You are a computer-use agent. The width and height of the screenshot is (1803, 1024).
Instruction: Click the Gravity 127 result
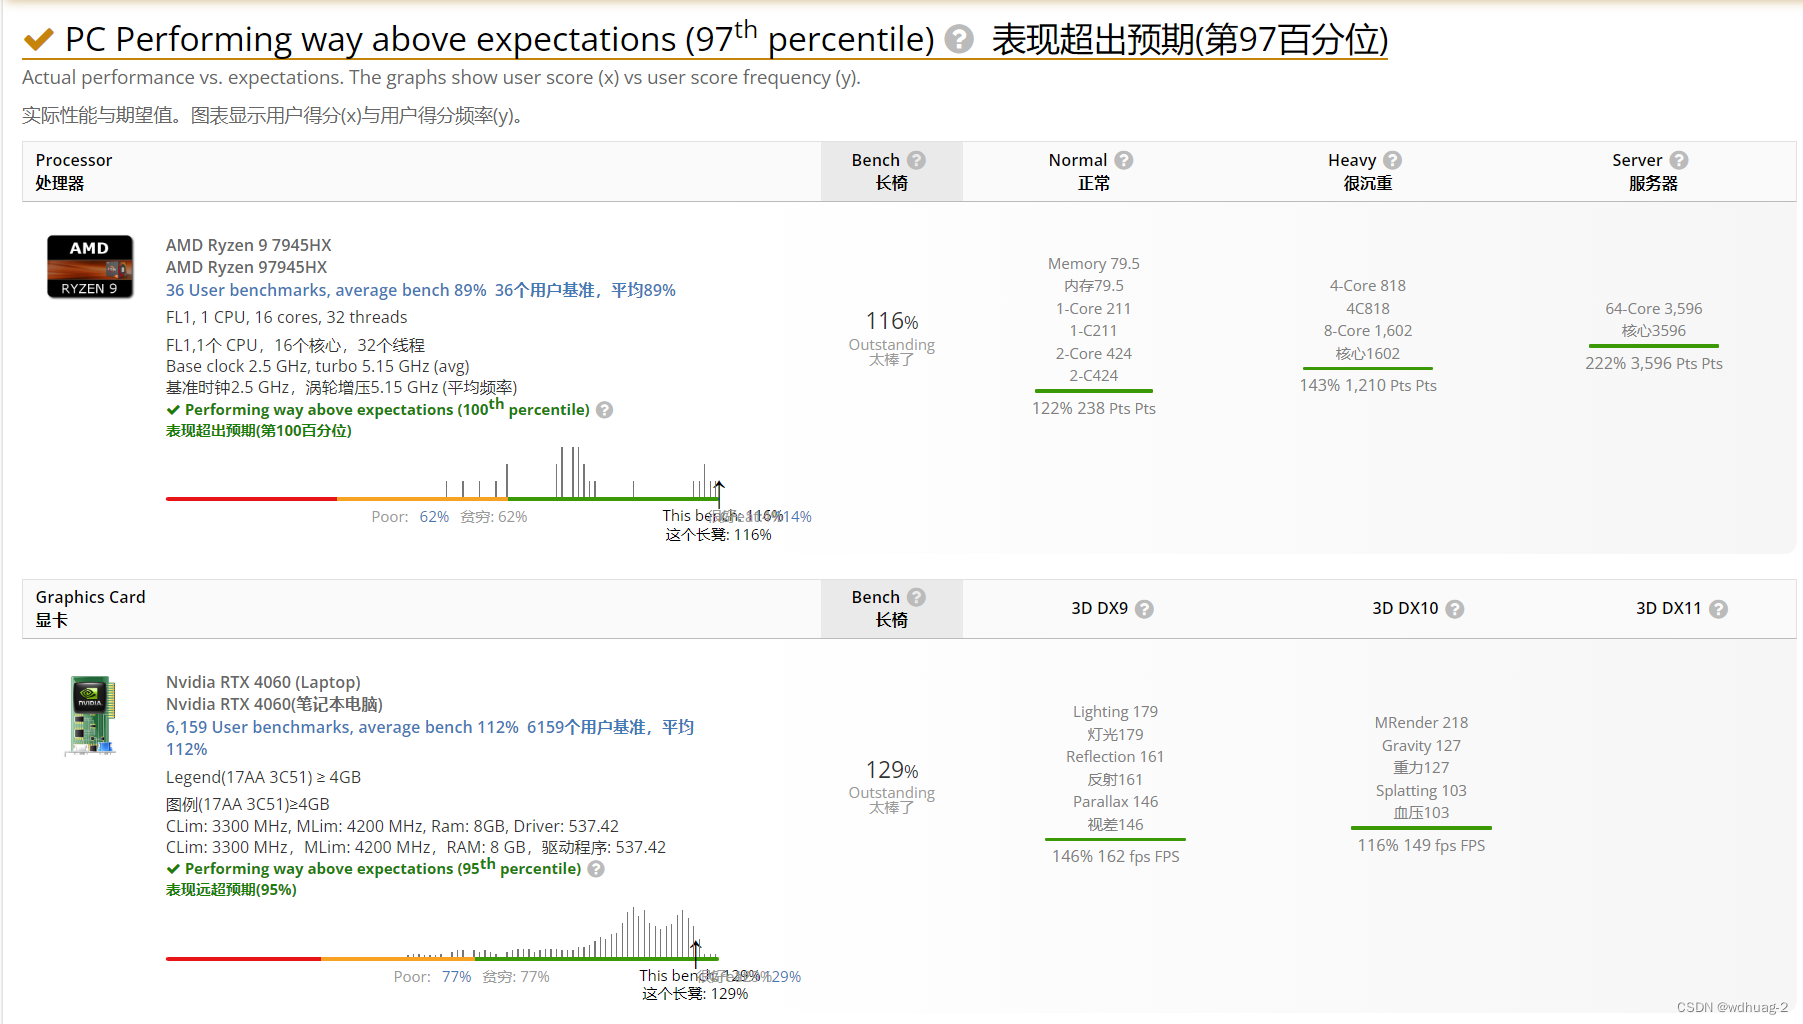point(1422,746)
